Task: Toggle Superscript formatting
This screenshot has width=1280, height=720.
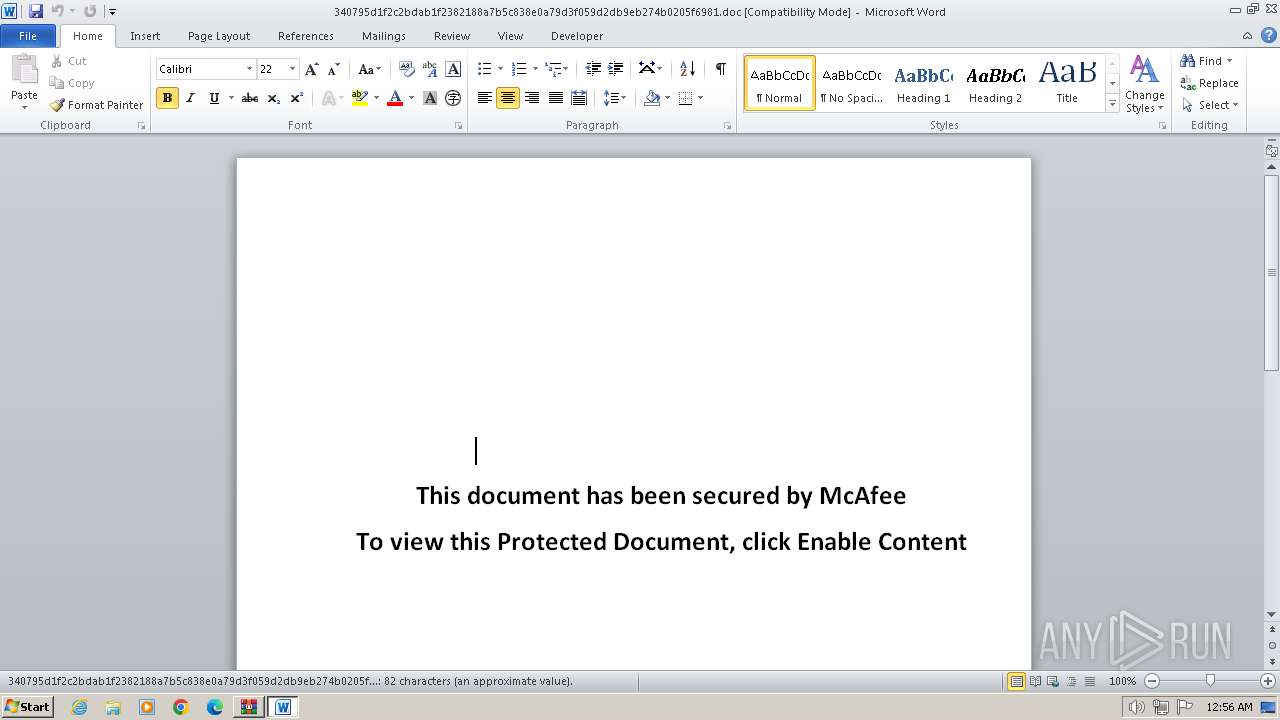Action: click(296, 98)
